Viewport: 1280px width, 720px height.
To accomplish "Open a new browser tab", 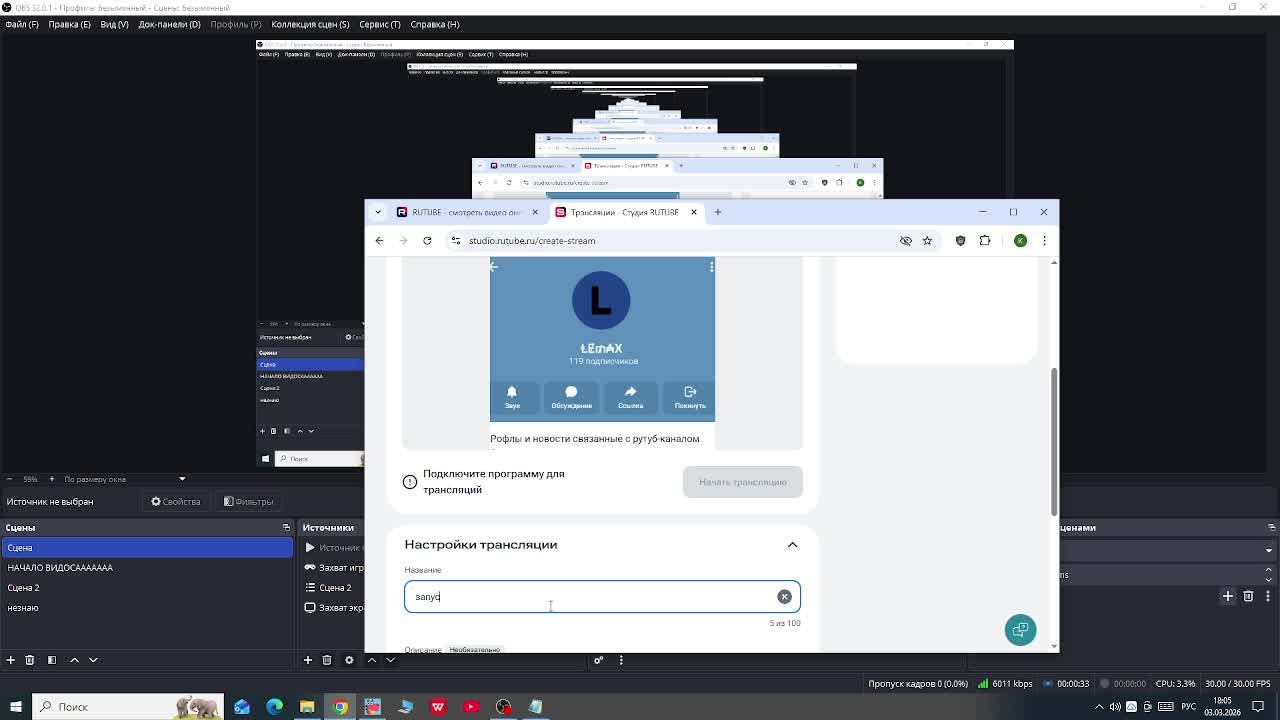I will pyautogui.click(x=717, y=212).
